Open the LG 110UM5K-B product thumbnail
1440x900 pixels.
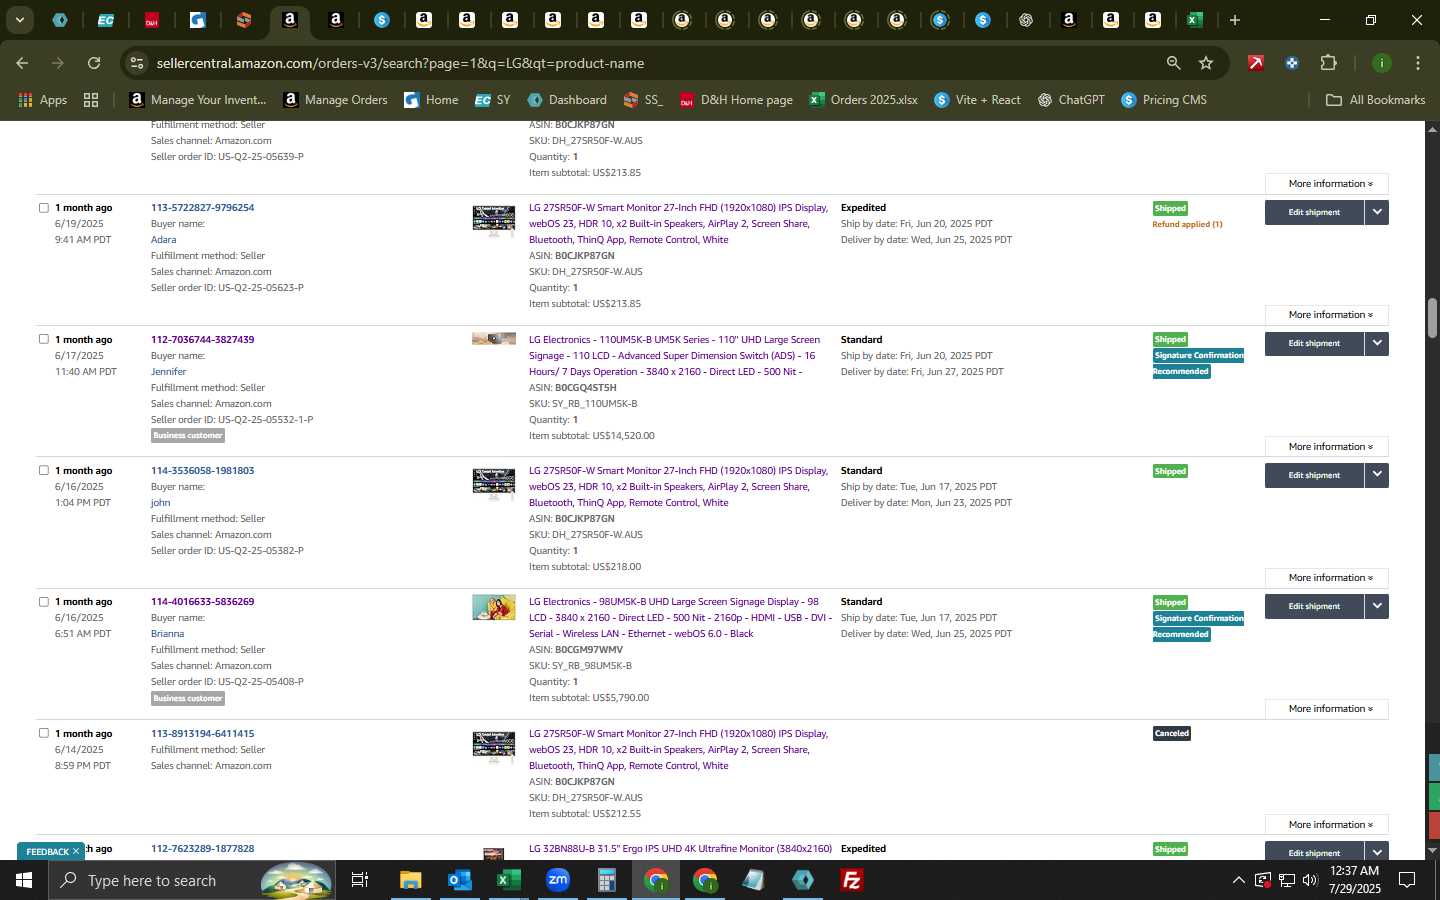click(494, 339)
